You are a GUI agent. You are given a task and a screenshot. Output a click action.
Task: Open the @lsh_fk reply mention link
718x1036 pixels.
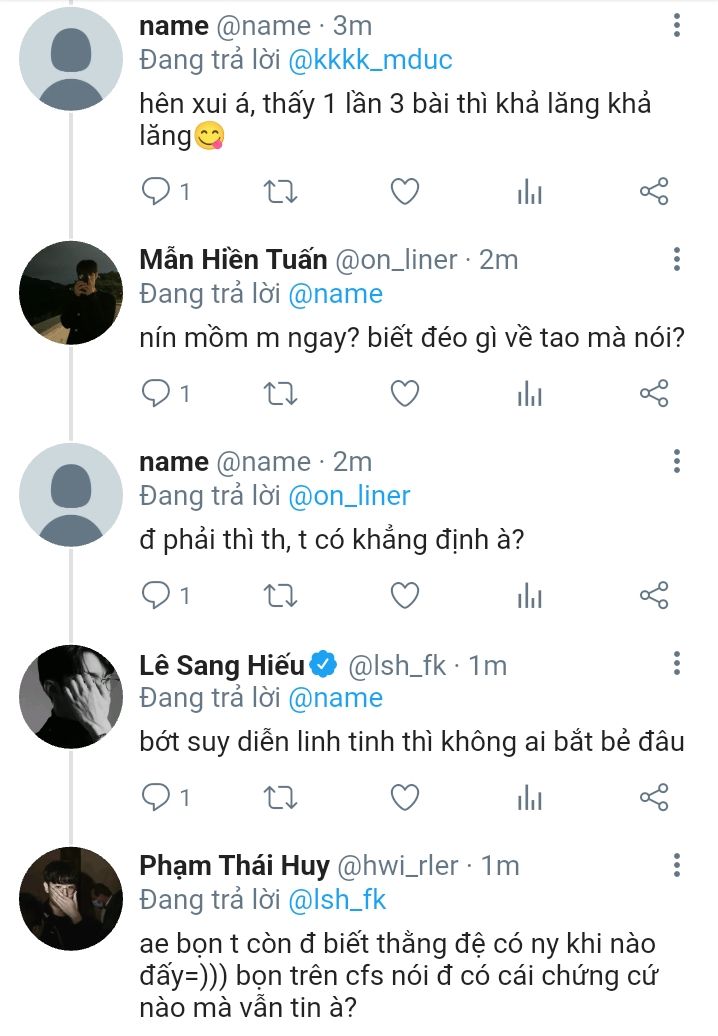[337, 899]
